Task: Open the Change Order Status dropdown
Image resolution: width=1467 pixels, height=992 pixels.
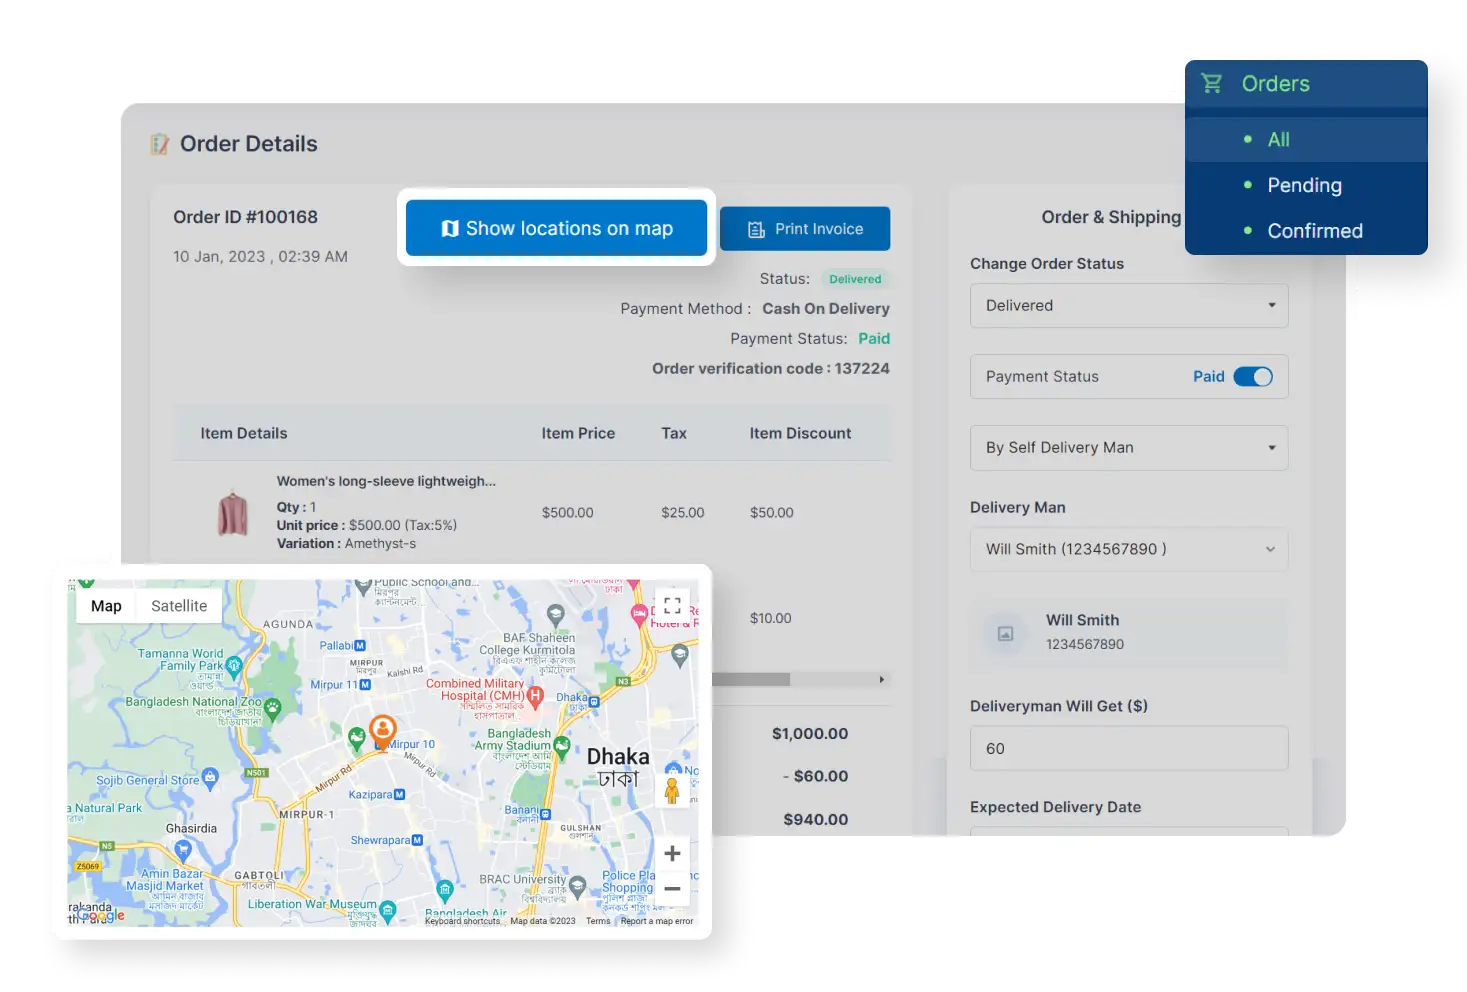Action: (x=1128, y=305)
